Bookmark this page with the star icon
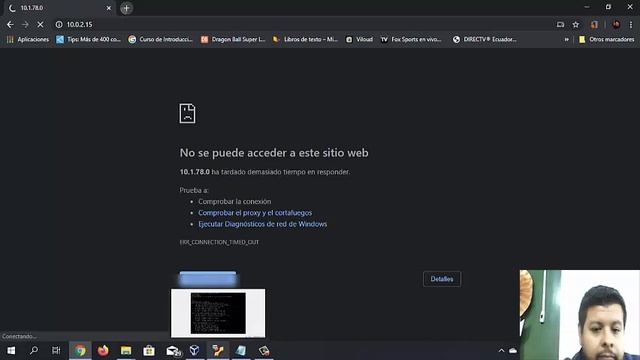This screenshot has height=360, width=640. click(576, 24)
